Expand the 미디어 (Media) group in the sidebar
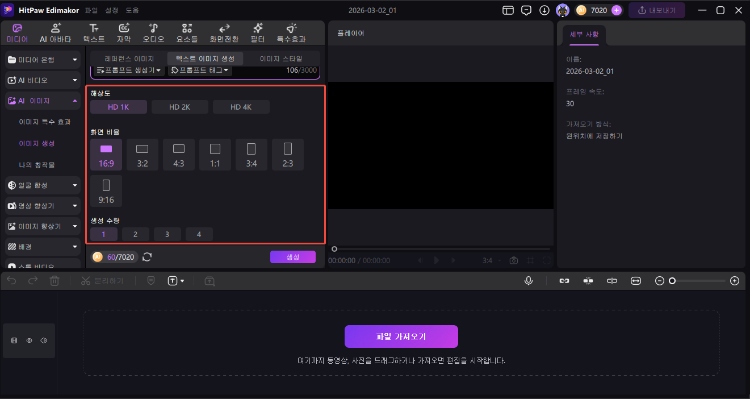Image resolution: width=750 pixels, height=399 pixels. click(43, 60)
